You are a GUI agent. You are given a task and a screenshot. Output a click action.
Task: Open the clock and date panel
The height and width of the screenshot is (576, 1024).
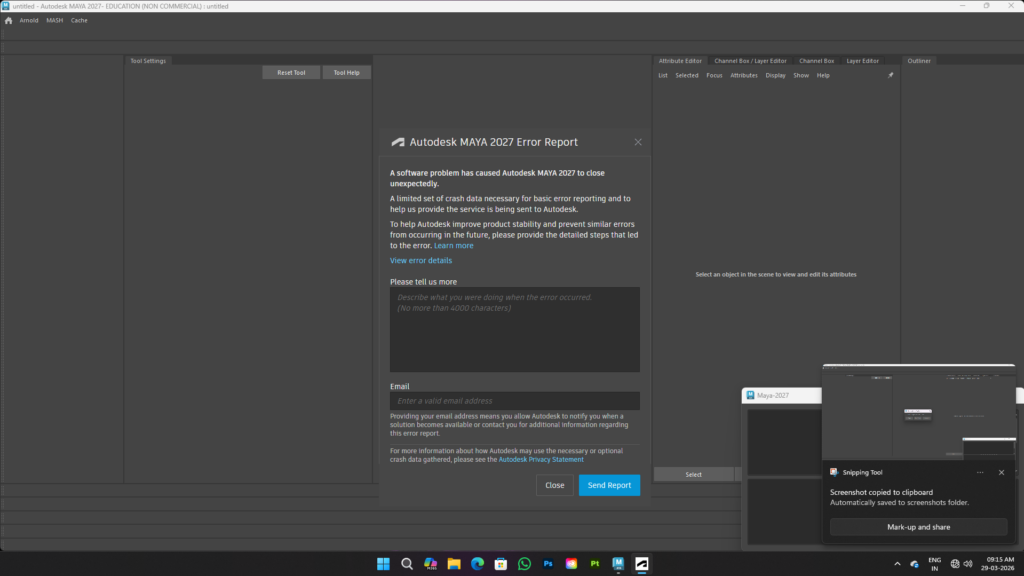(999, 564)
